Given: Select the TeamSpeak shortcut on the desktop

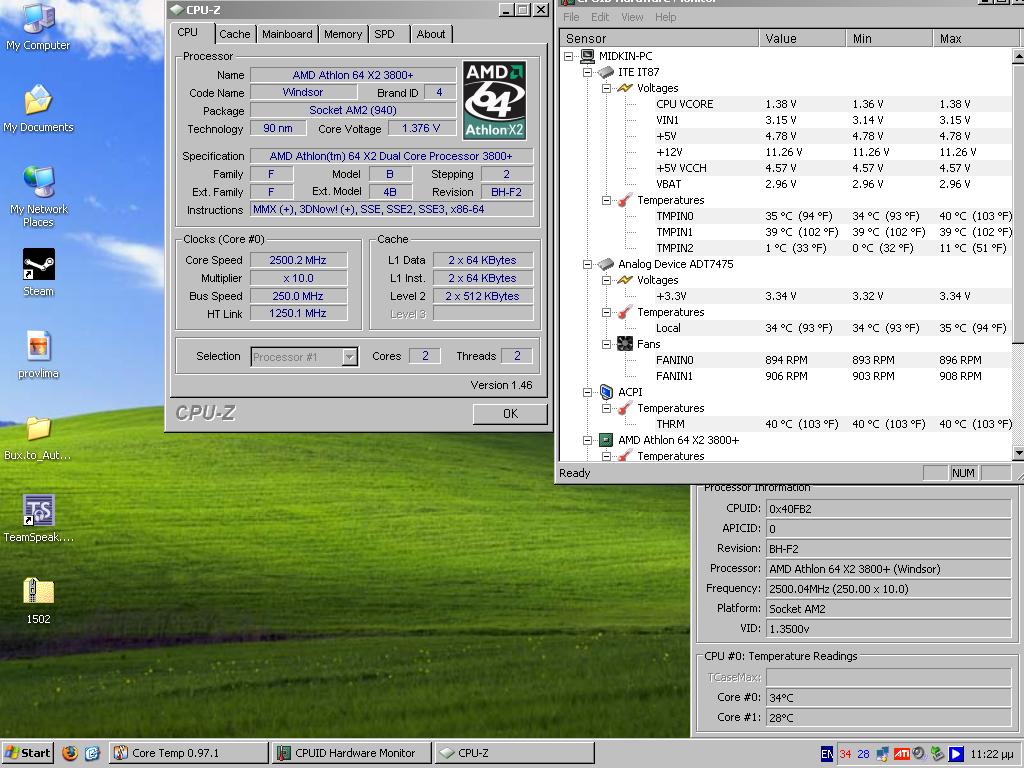Looking at the screenshot, I should tap(39, 519).
